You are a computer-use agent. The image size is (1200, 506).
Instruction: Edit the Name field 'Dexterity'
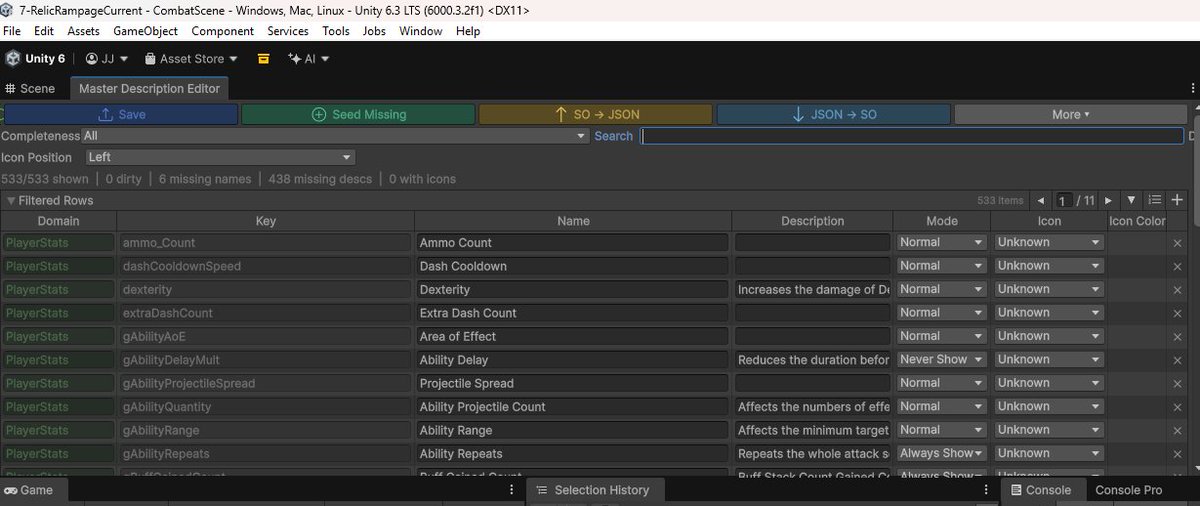pos(572,289)
